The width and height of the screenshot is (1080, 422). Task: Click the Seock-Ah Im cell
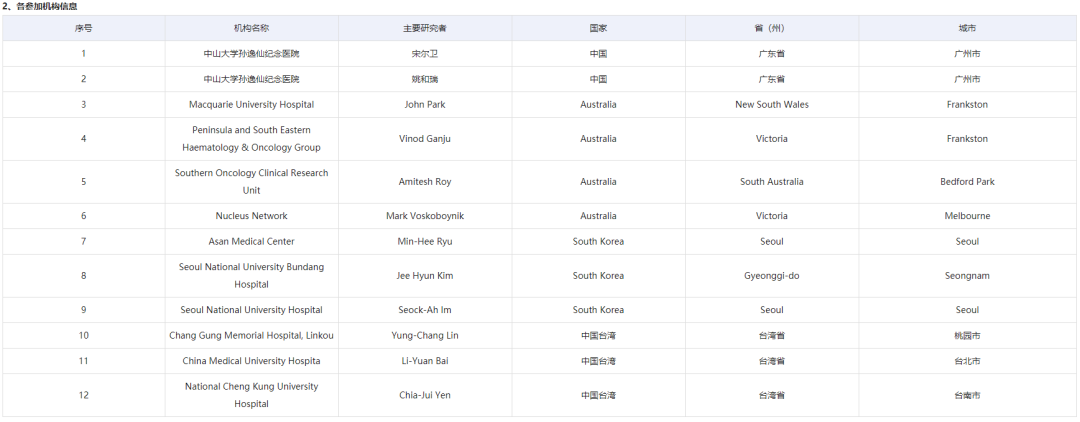tap(425, 310)
